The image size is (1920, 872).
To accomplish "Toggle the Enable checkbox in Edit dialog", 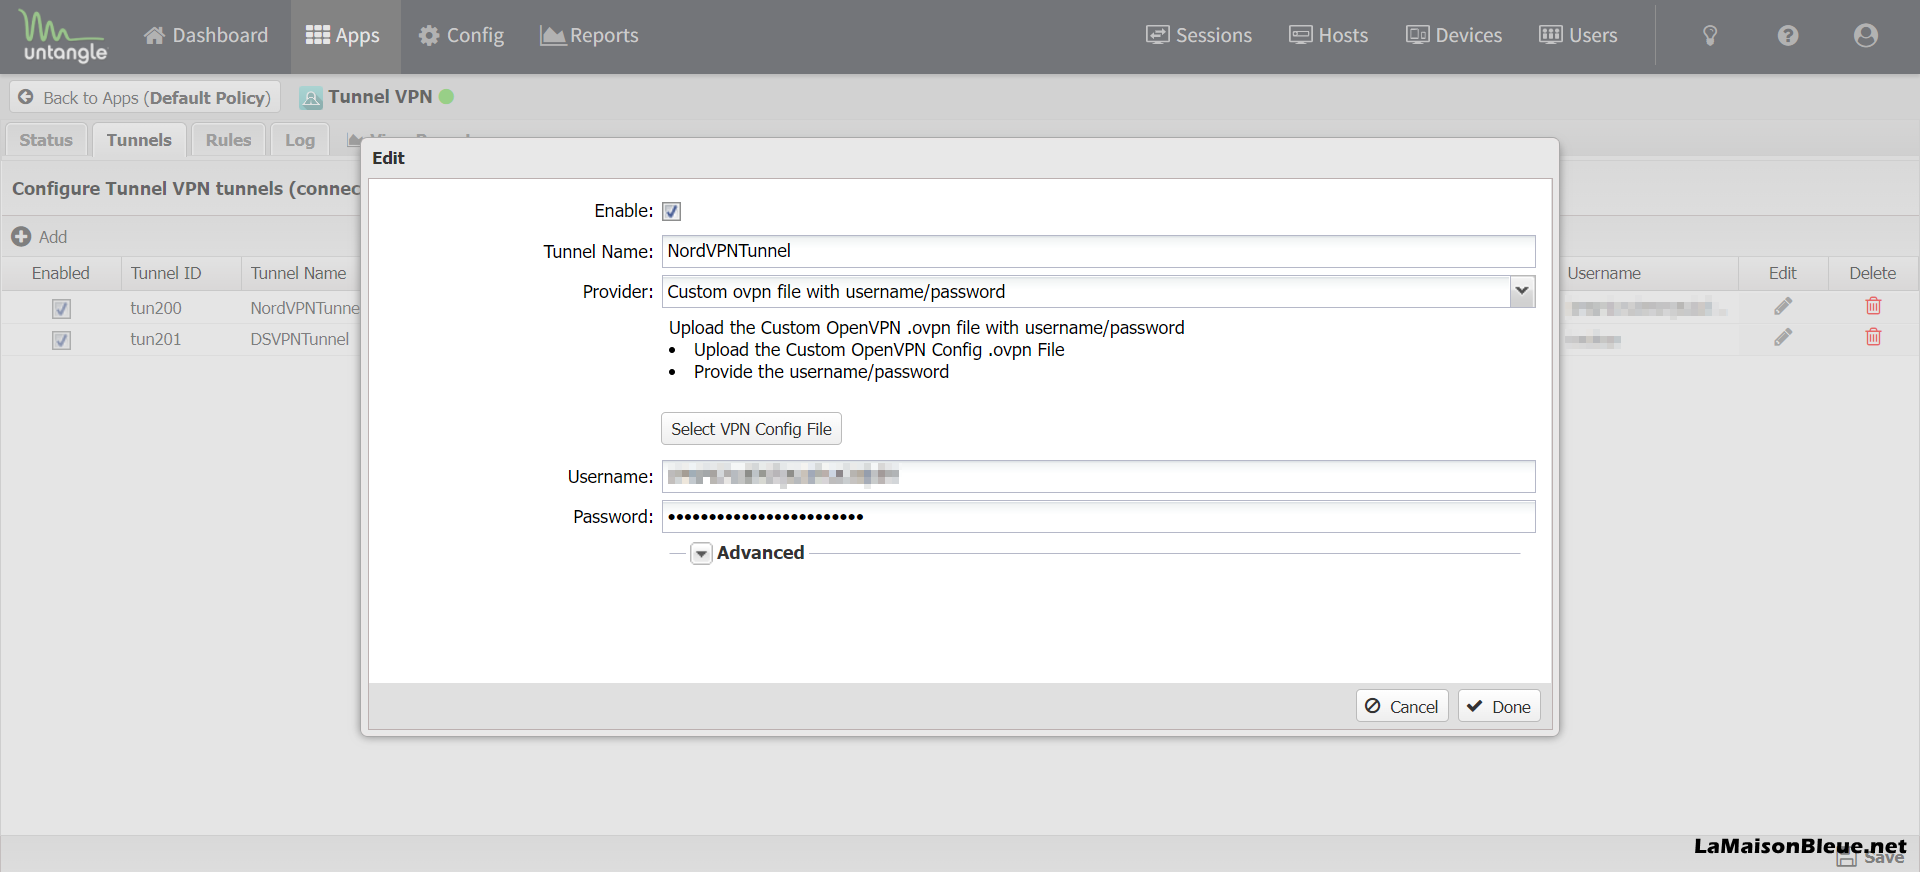I will (x=672, y=211).
